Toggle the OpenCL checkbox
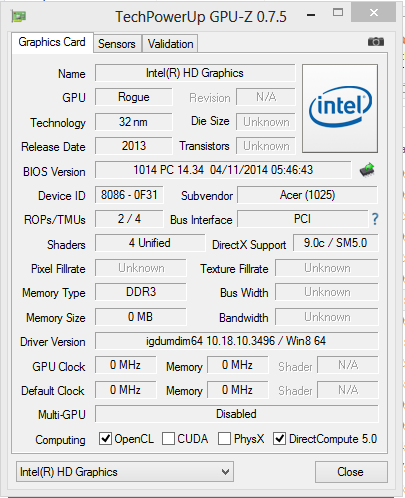The image size is (405, 498). coord(105,439)
